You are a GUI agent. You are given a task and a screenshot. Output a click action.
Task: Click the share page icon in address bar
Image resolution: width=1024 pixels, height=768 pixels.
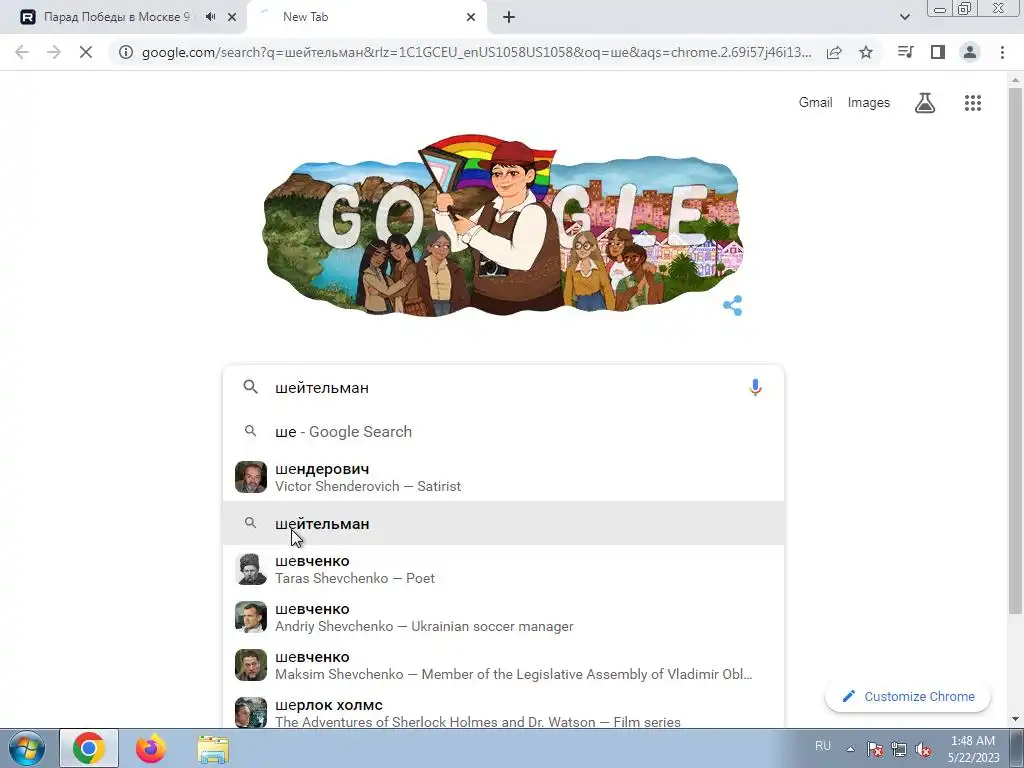834,52
